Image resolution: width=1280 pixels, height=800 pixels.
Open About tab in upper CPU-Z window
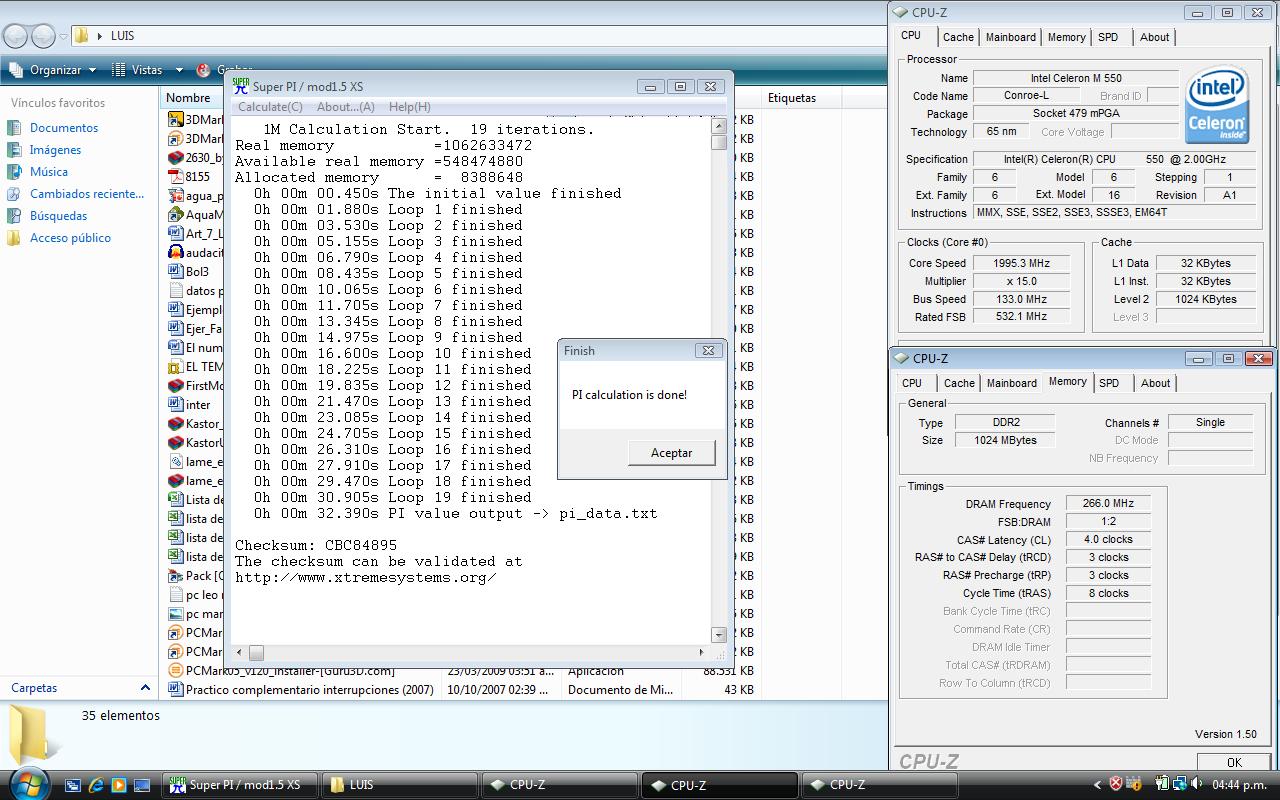tap(1154, 37)
